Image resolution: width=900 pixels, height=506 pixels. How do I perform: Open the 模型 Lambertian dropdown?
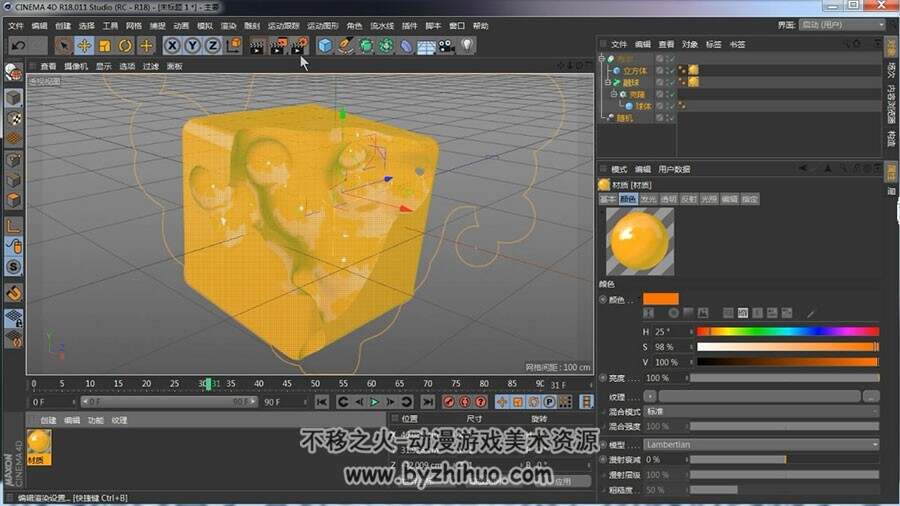point(761,445)
